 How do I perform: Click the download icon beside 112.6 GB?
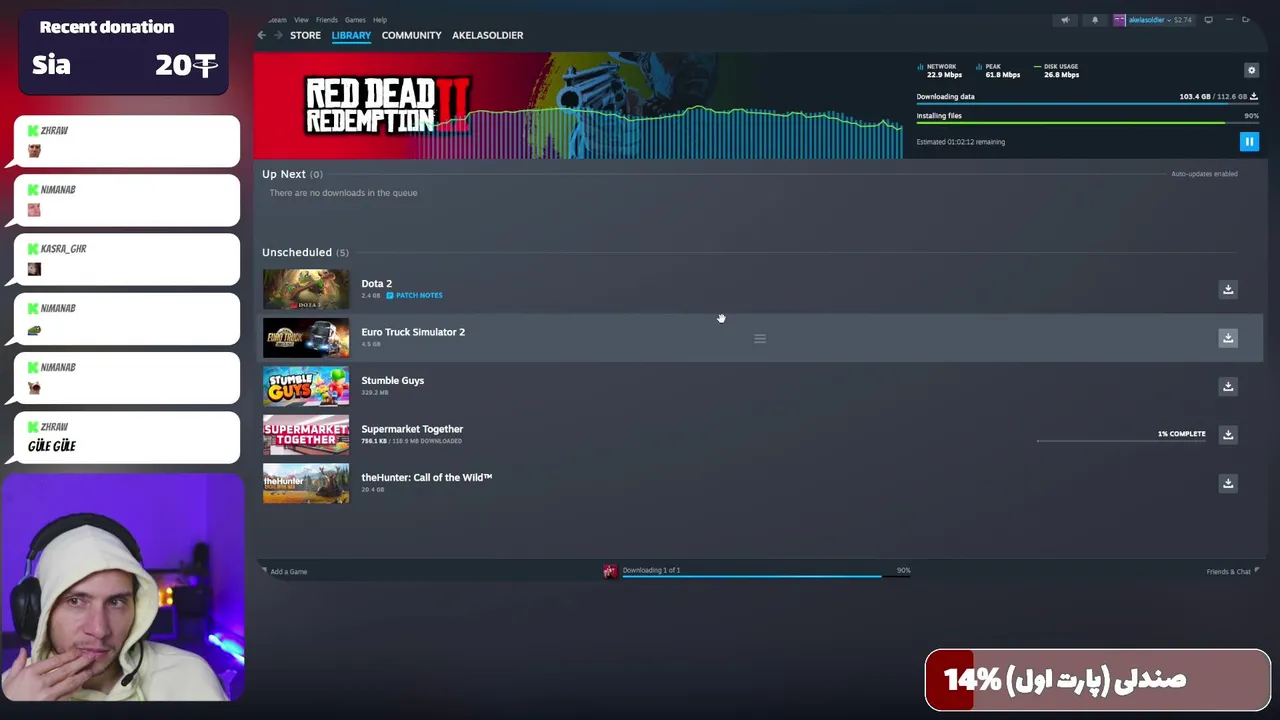click(x=1254, y=97)
